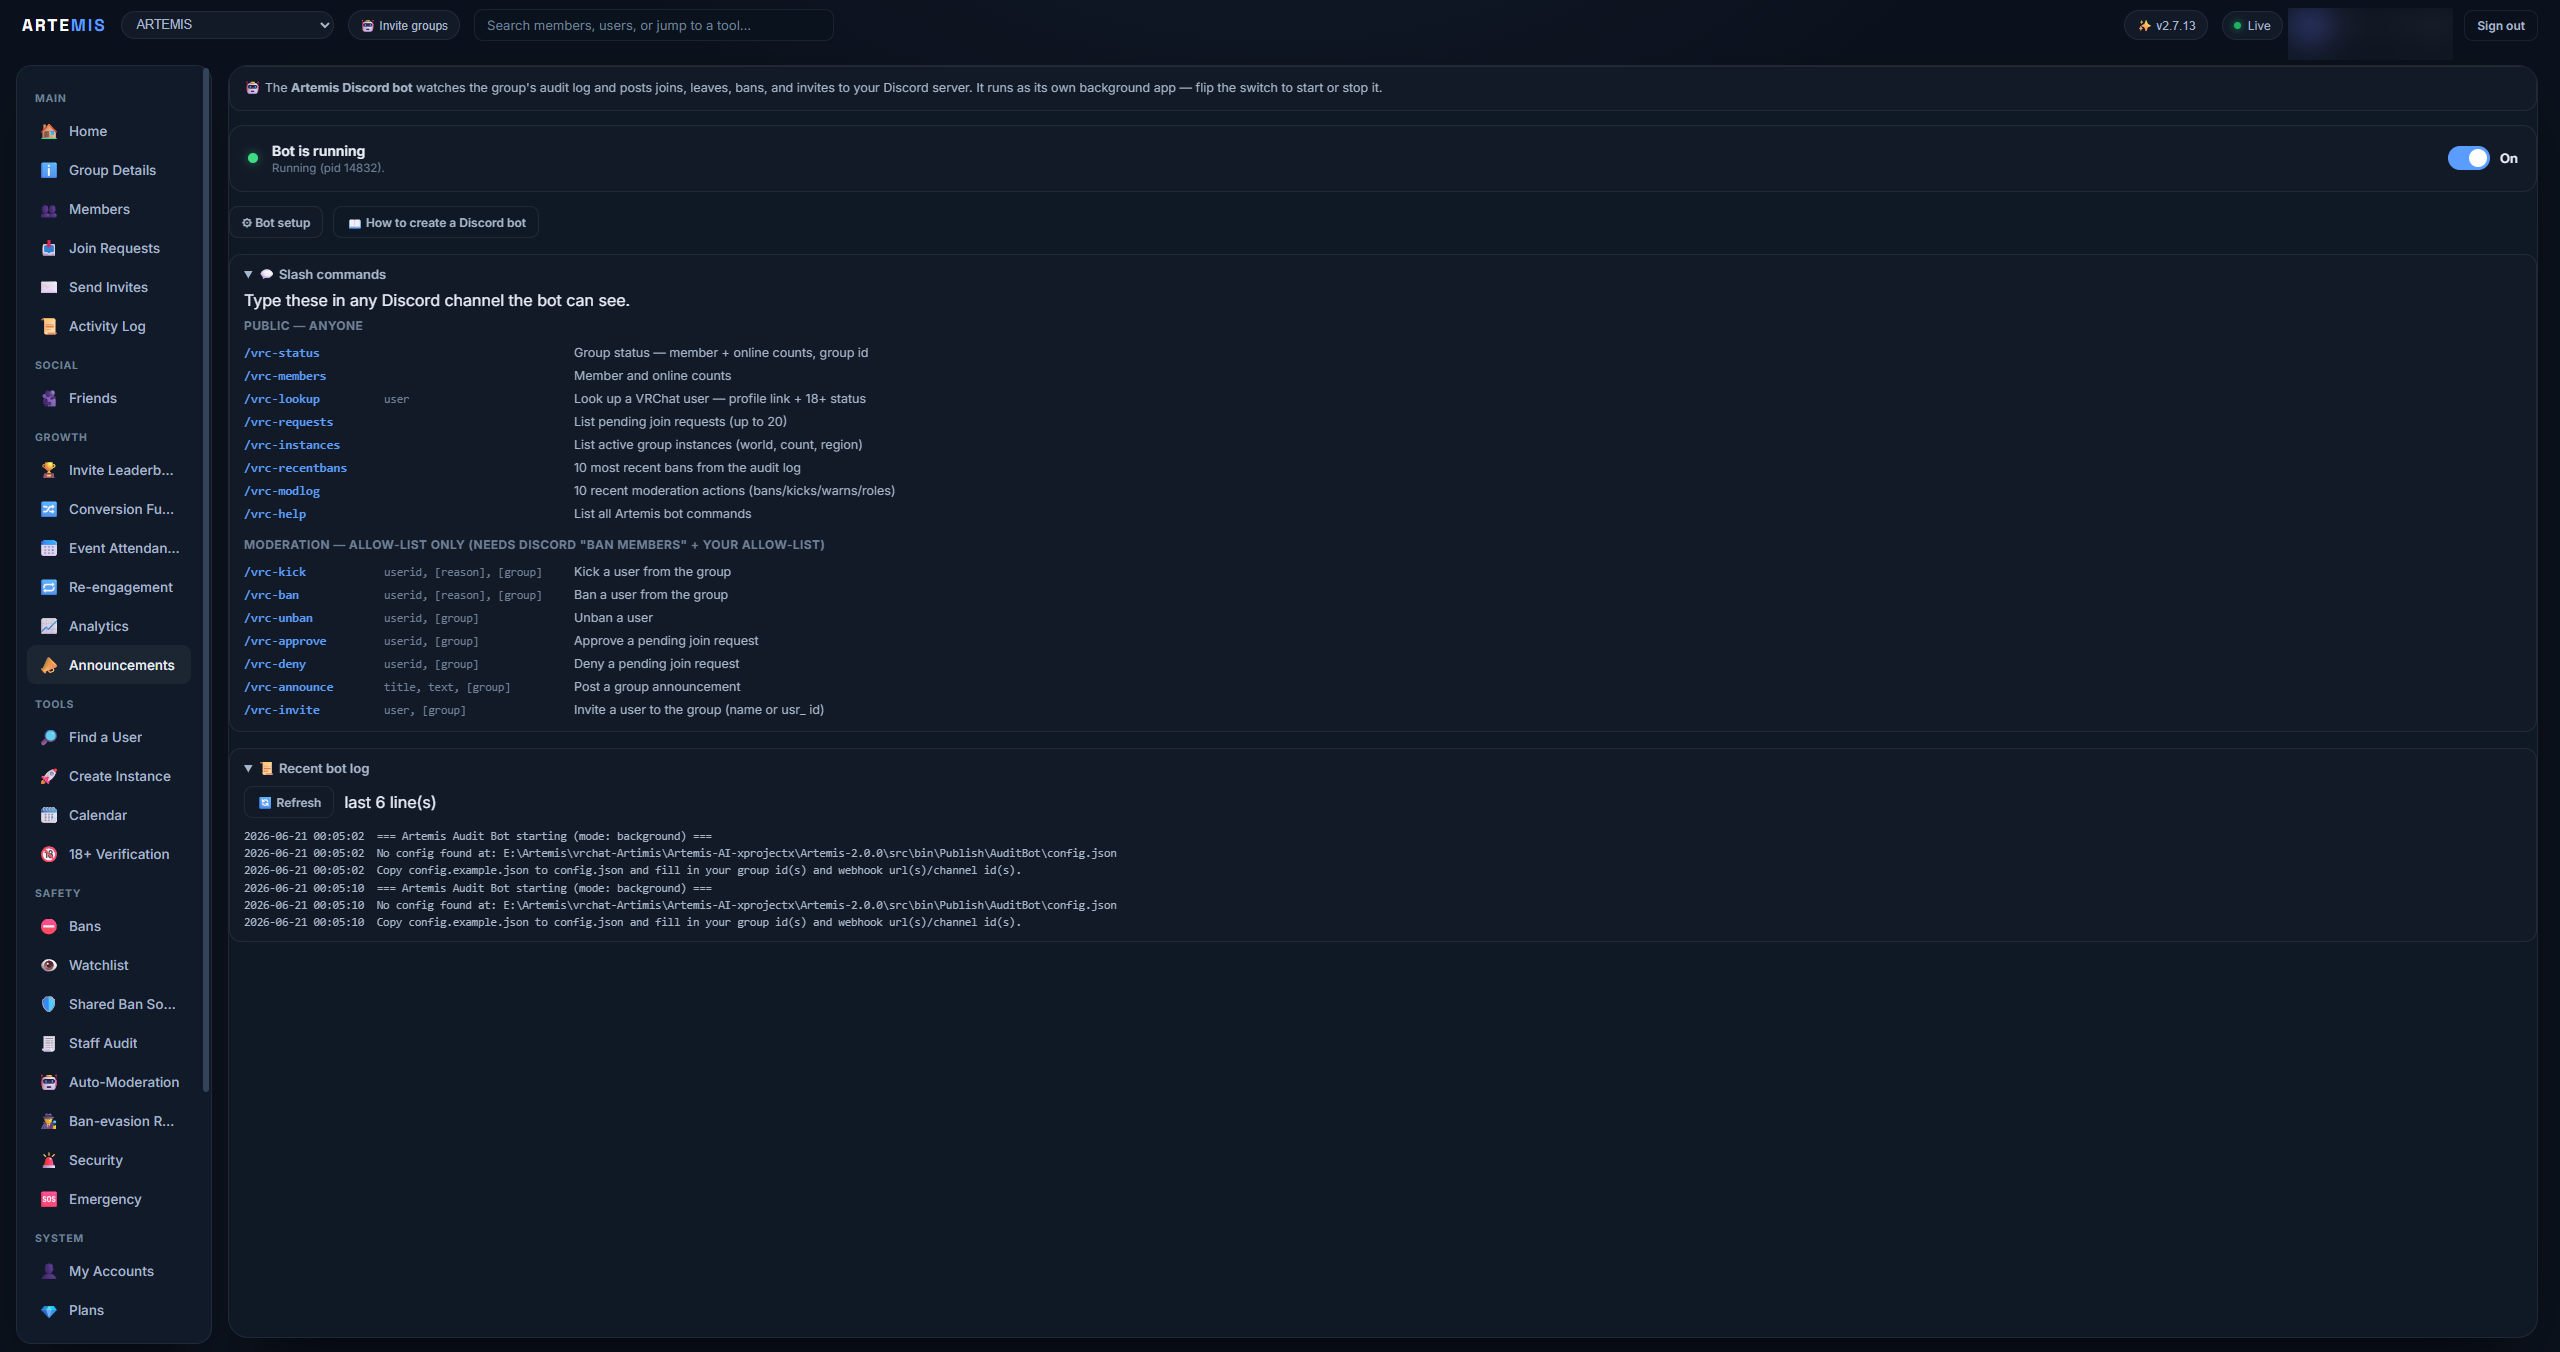
Task: Click the Event Attendance calendar icon
Action: (49, 548)
